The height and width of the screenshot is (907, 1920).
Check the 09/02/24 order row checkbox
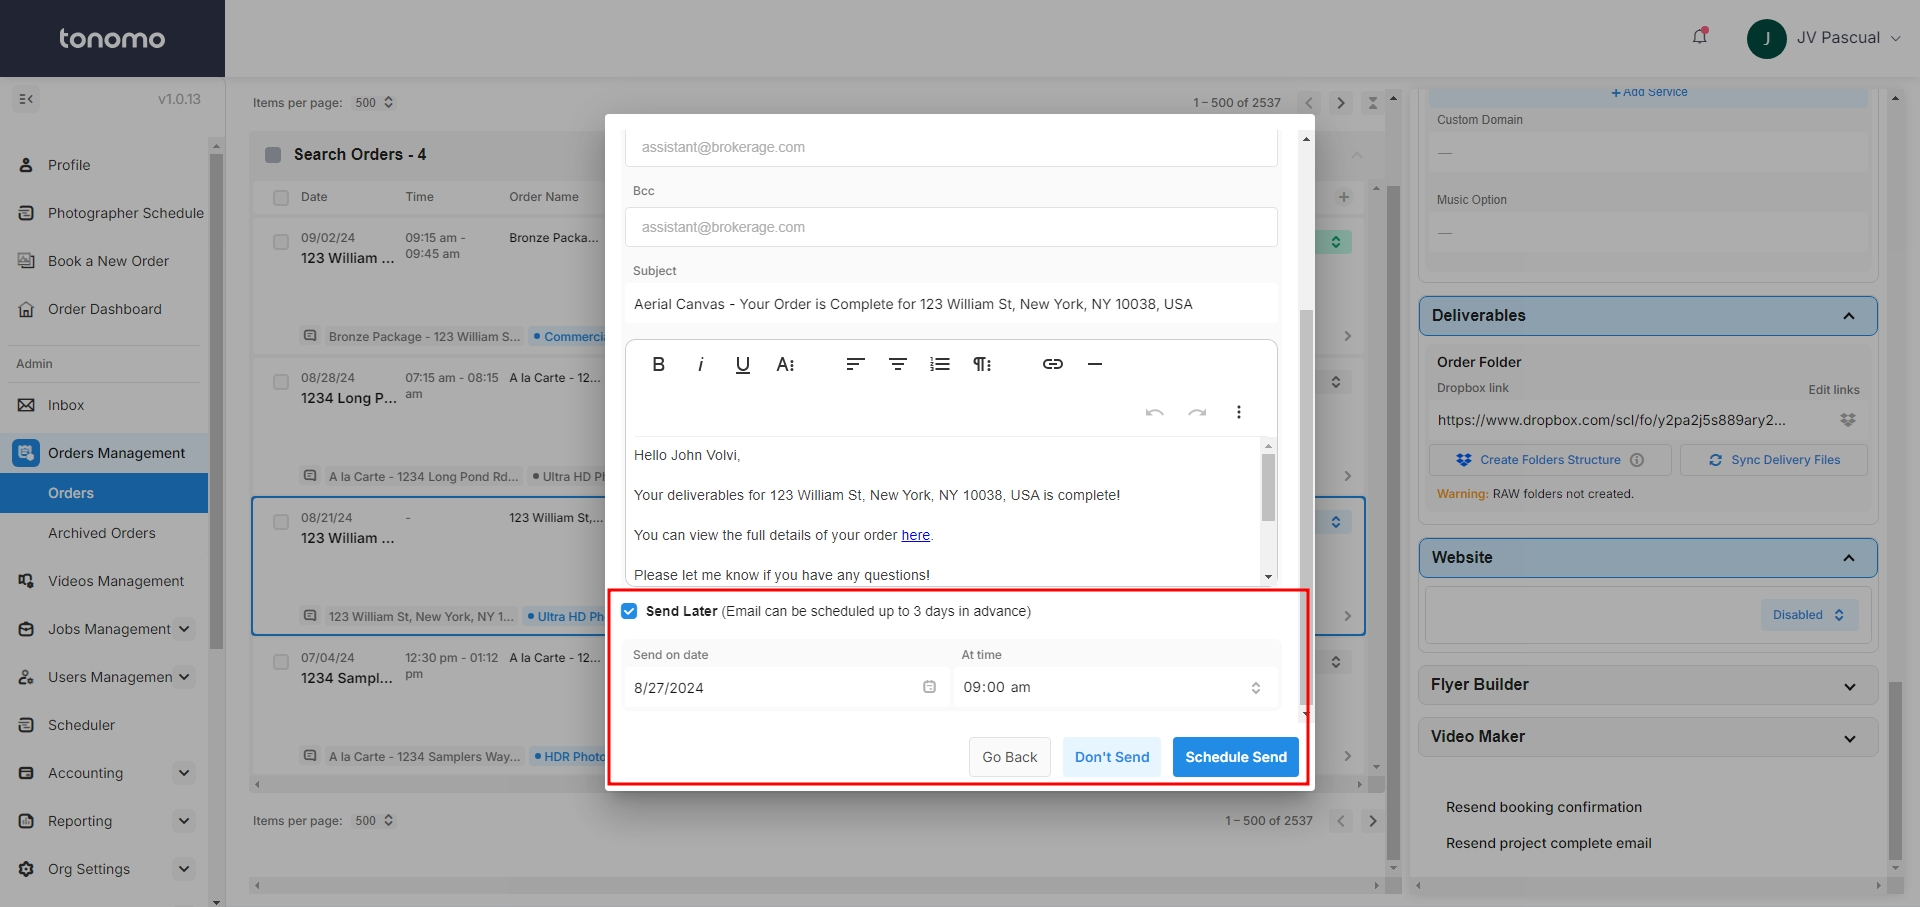pos(281,242)
